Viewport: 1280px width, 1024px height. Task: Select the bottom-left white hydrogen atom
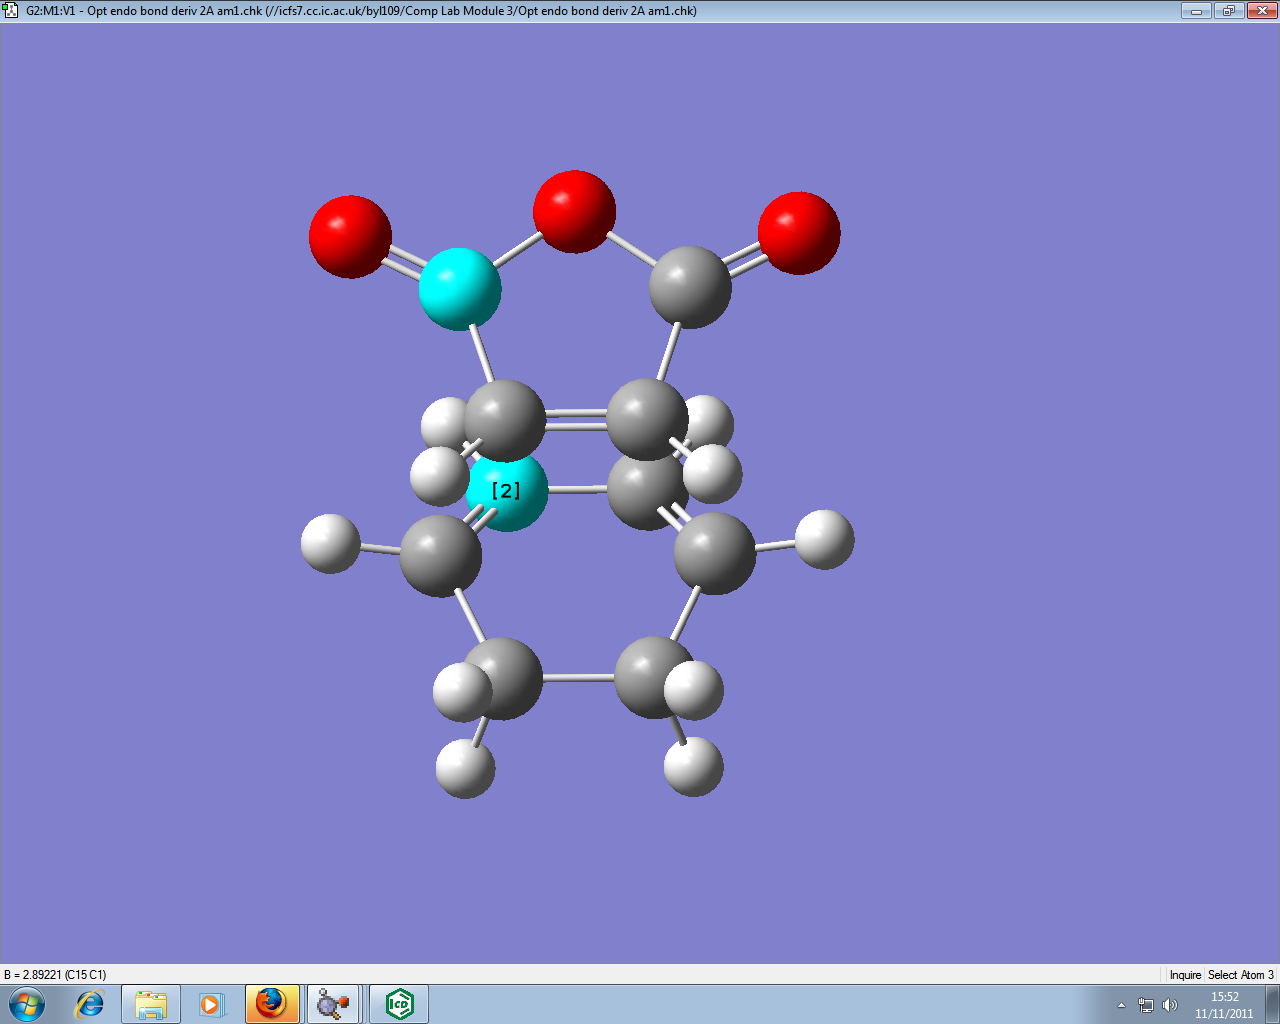(x=465, y=768)
